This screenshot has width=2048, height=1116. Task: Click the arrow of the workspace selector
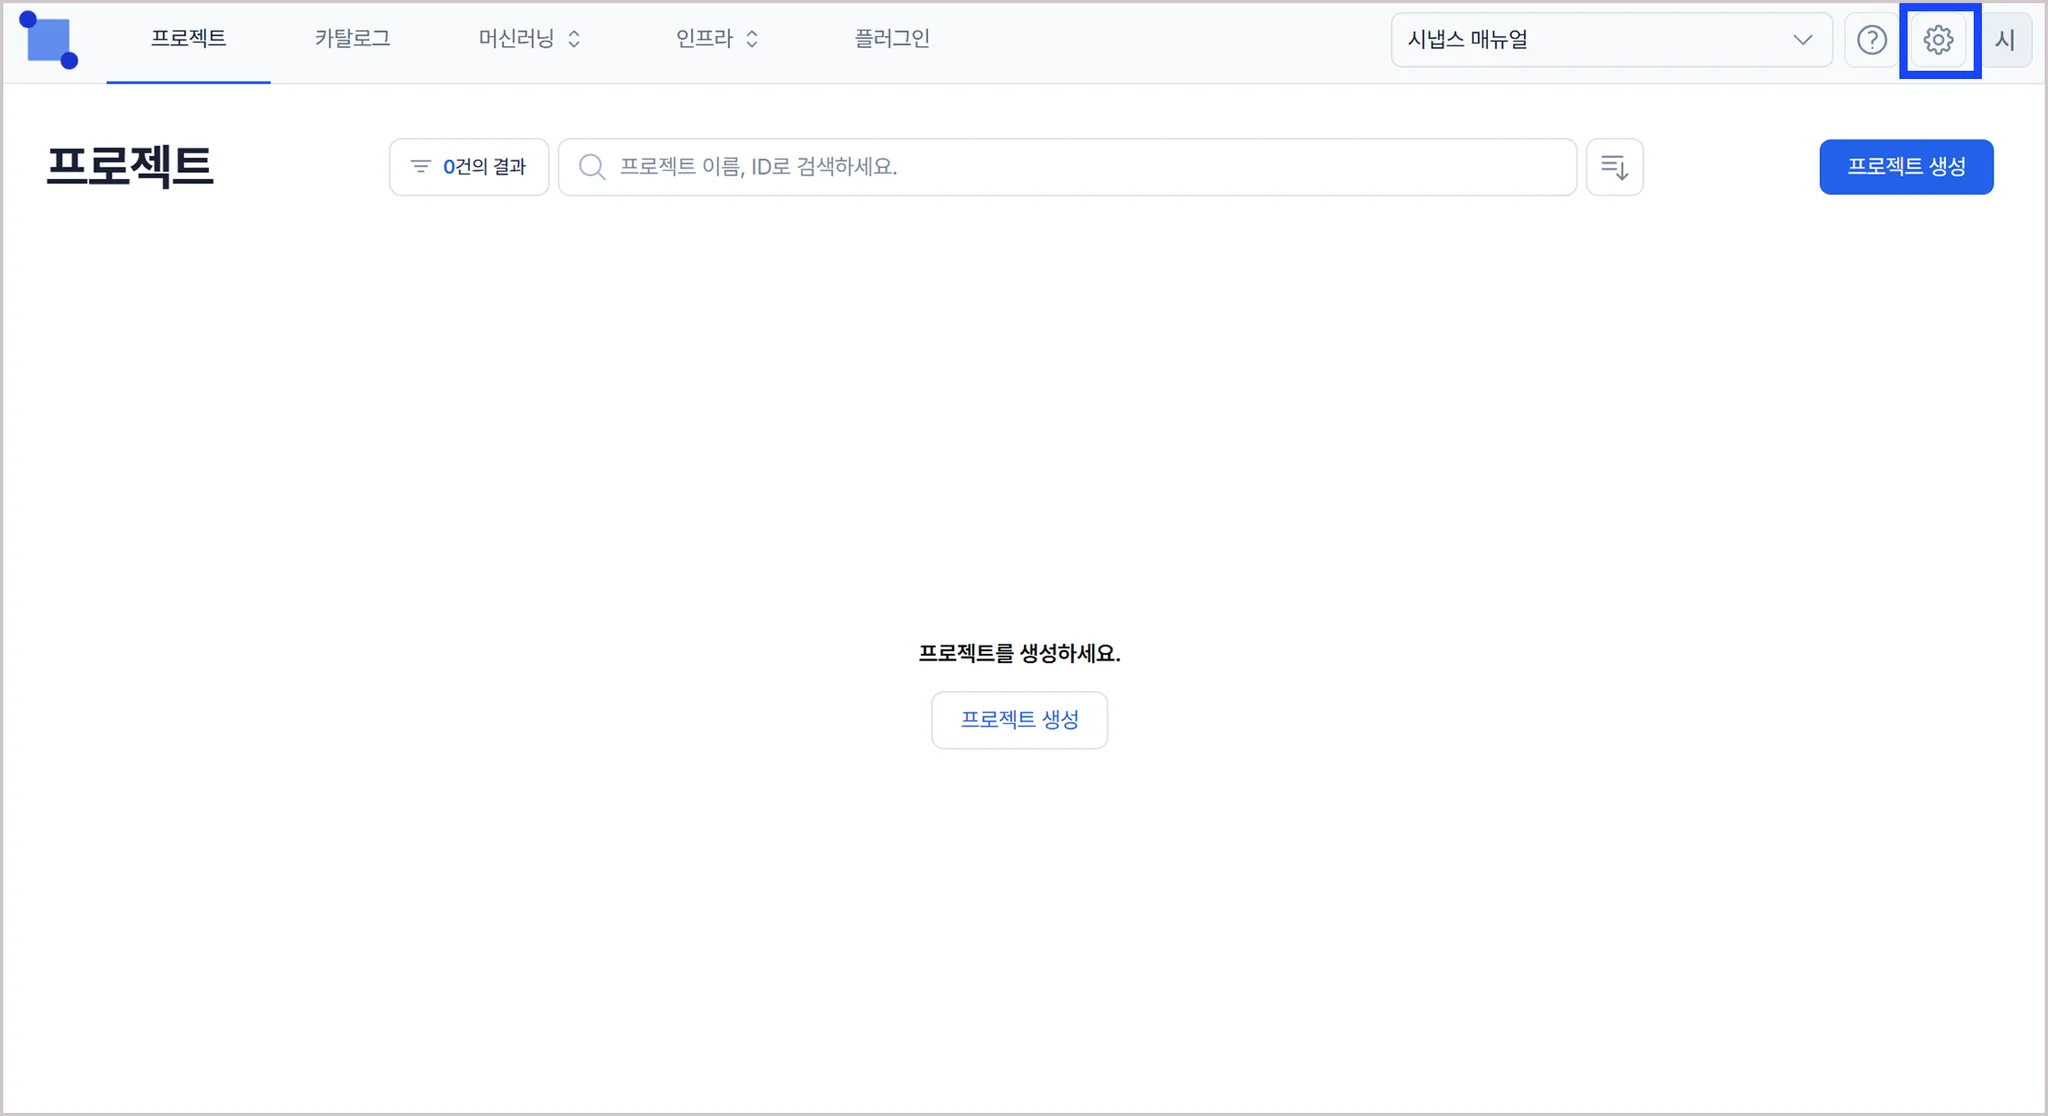pos(1802,40)
